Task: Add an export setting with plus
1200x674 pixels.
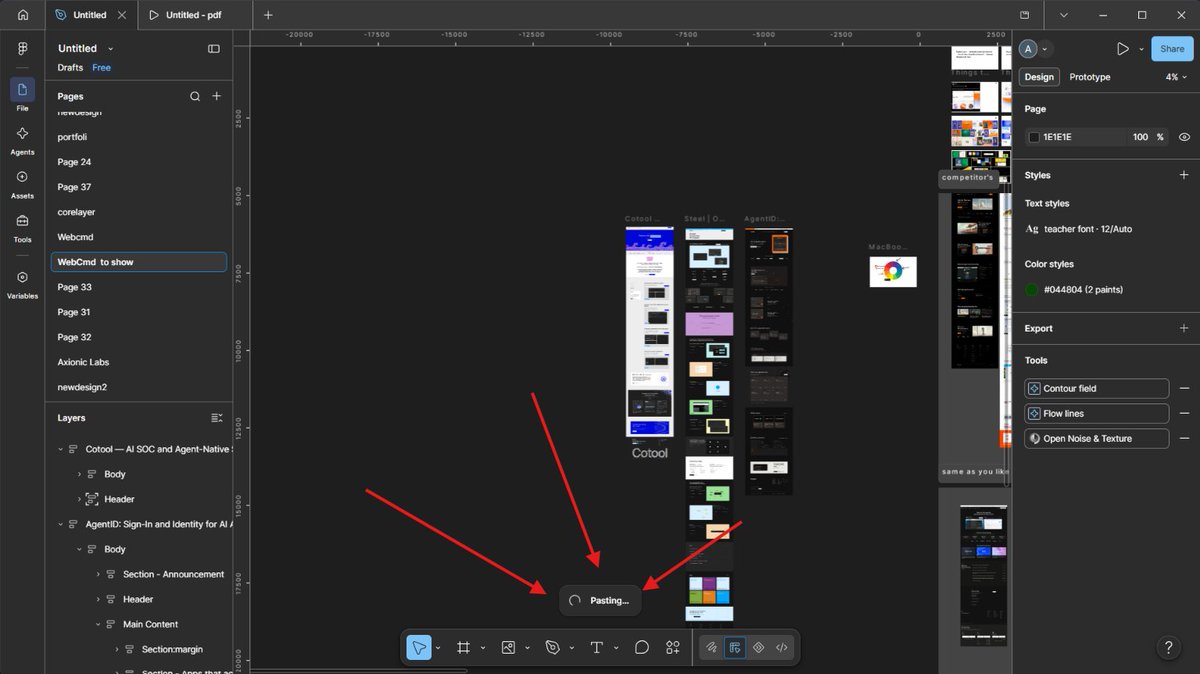Action: click(1184, 328)
